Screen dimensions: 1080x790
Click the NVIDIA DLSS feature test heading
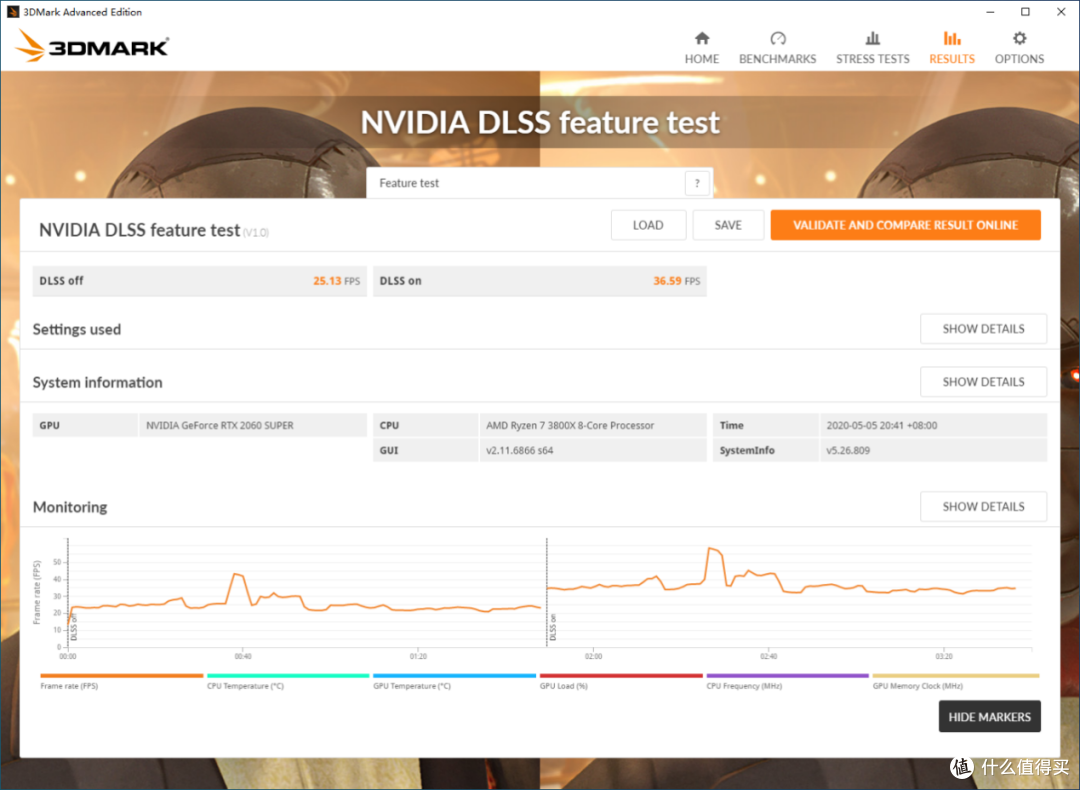coord(139,230)
